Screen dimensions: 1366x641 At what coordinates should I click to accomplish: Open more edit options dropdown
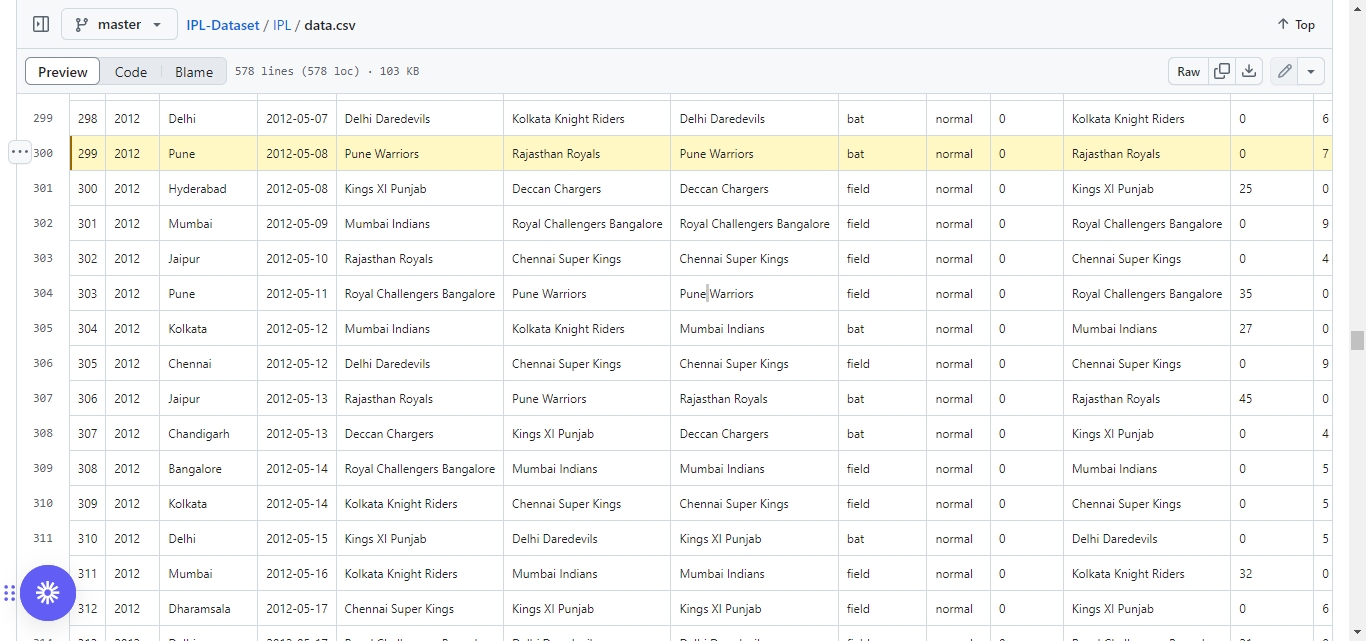(1311, 72)
